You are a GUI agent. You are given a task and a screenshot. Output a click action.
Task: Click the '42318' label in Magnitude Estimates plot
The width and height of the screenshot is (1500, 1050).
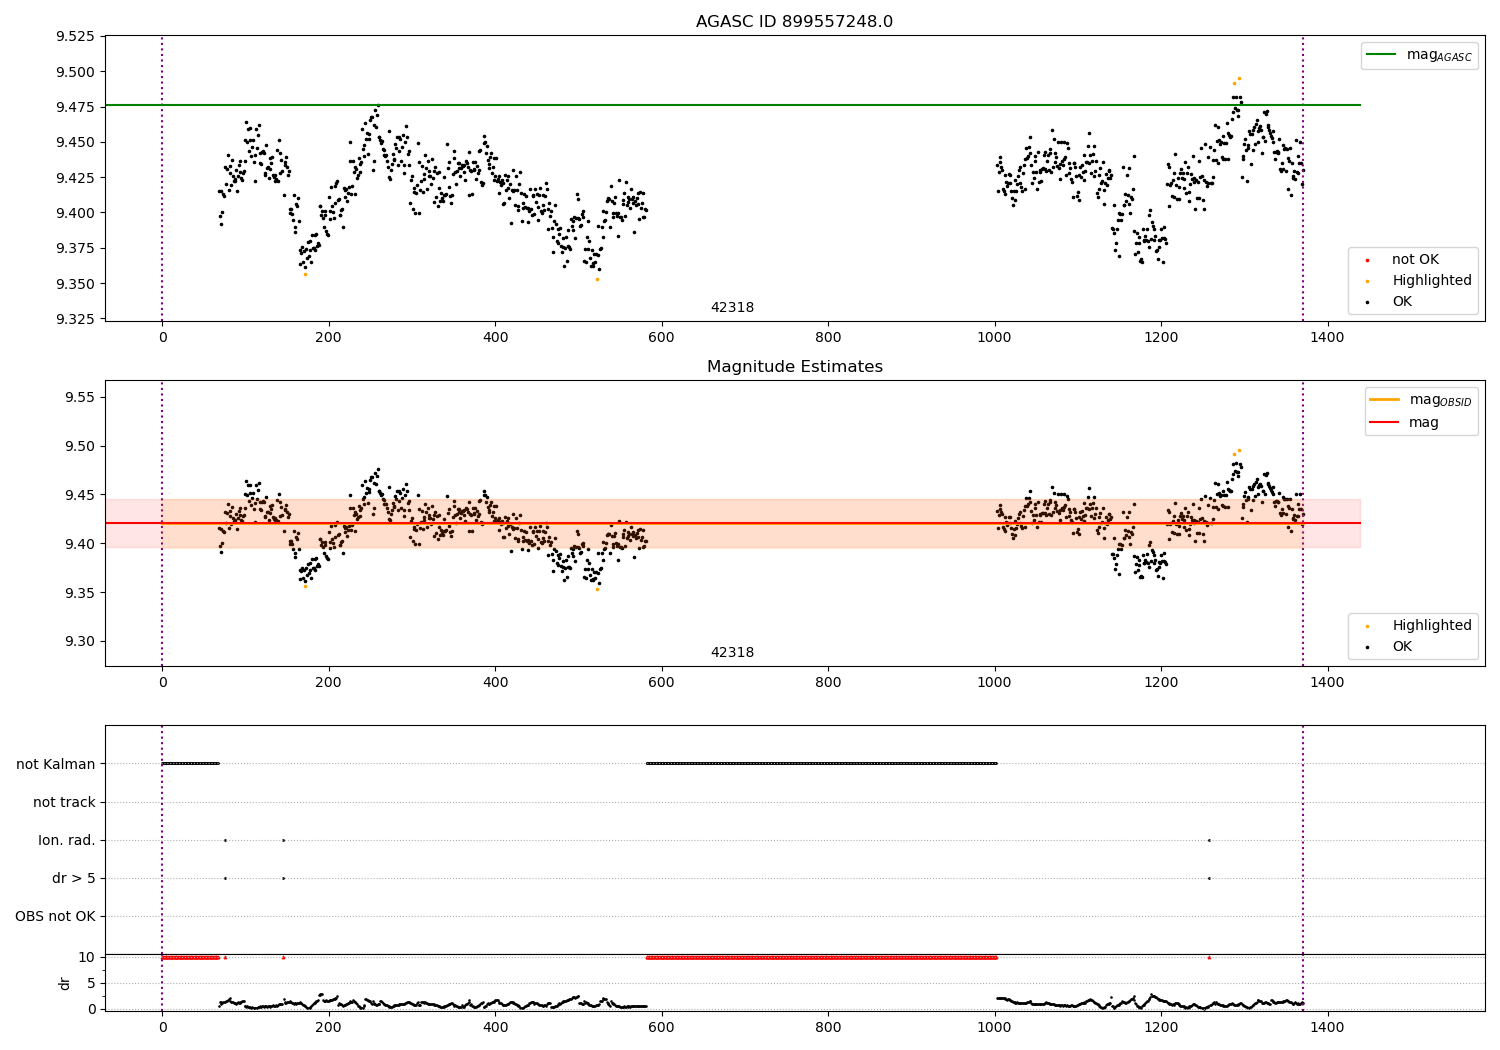coord(732,653)
